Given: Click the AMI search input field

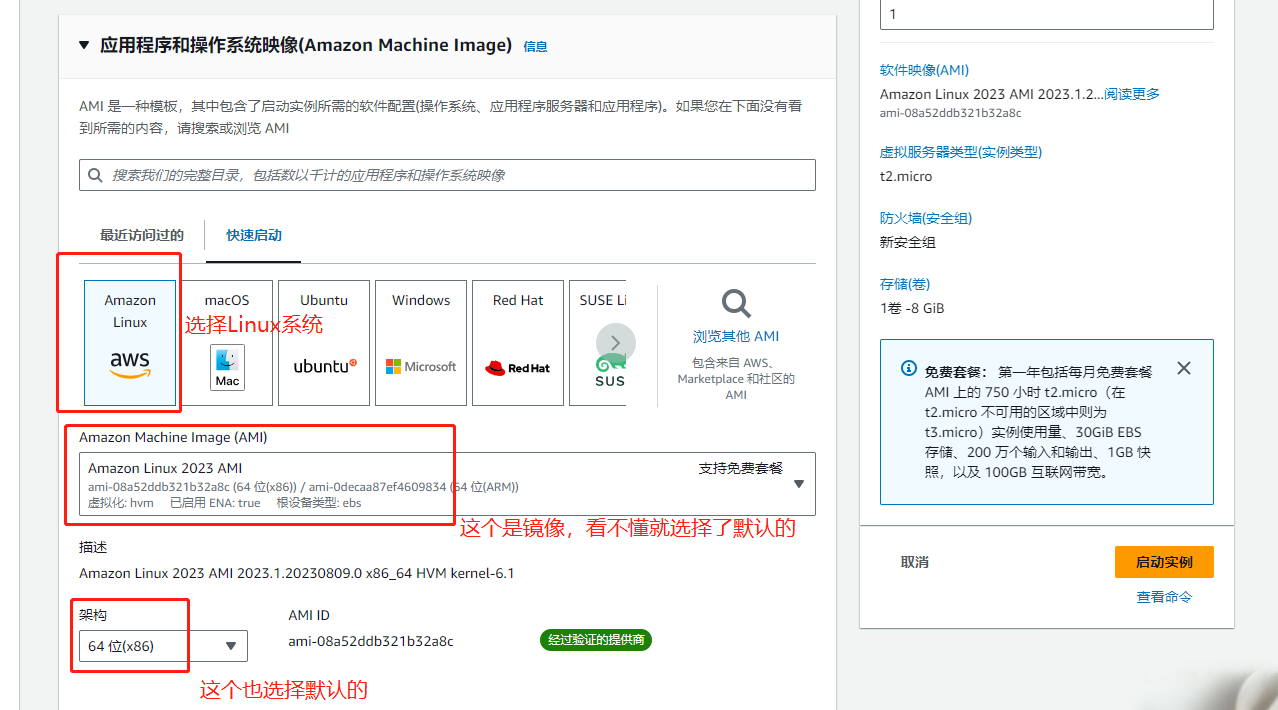Looking at the screenshot, I should pos(447,175).
